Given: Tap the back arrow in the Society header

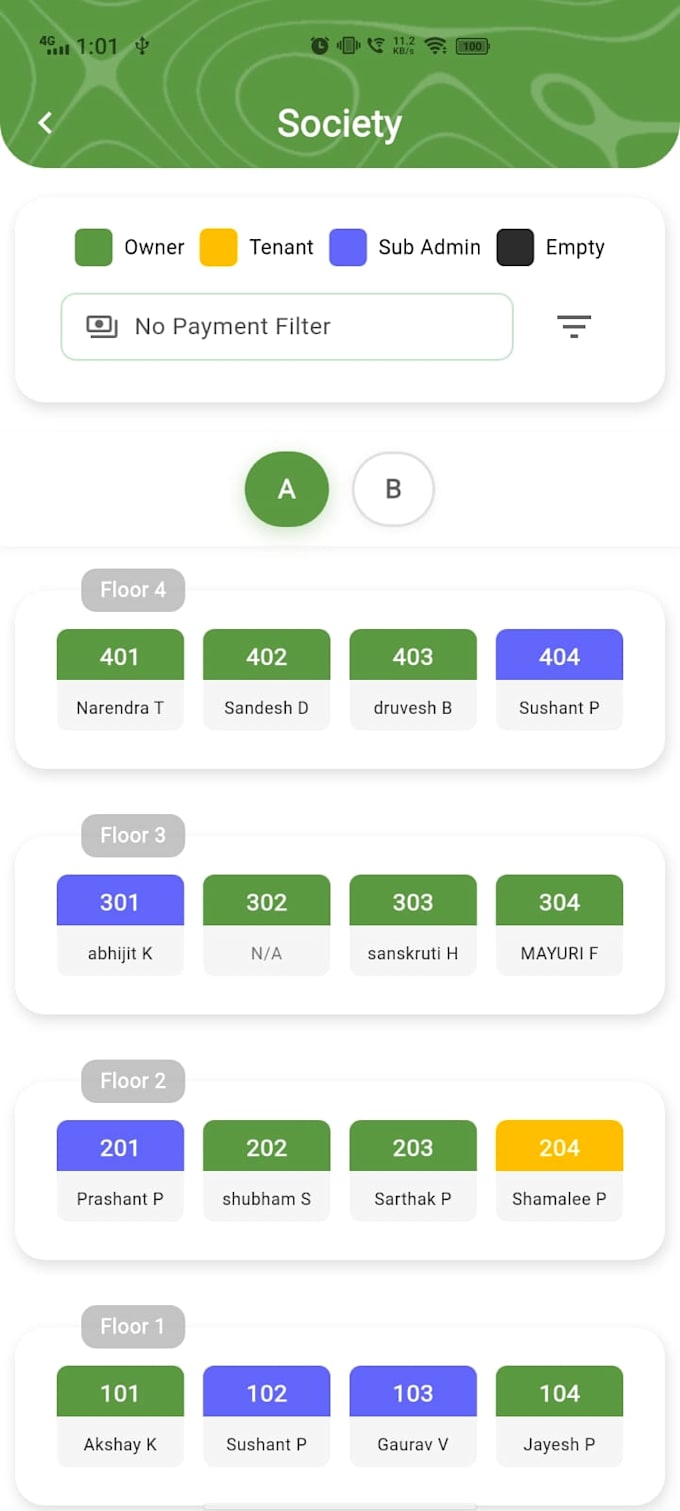Looking at the screenshot, I should click(x=45, y=123).
